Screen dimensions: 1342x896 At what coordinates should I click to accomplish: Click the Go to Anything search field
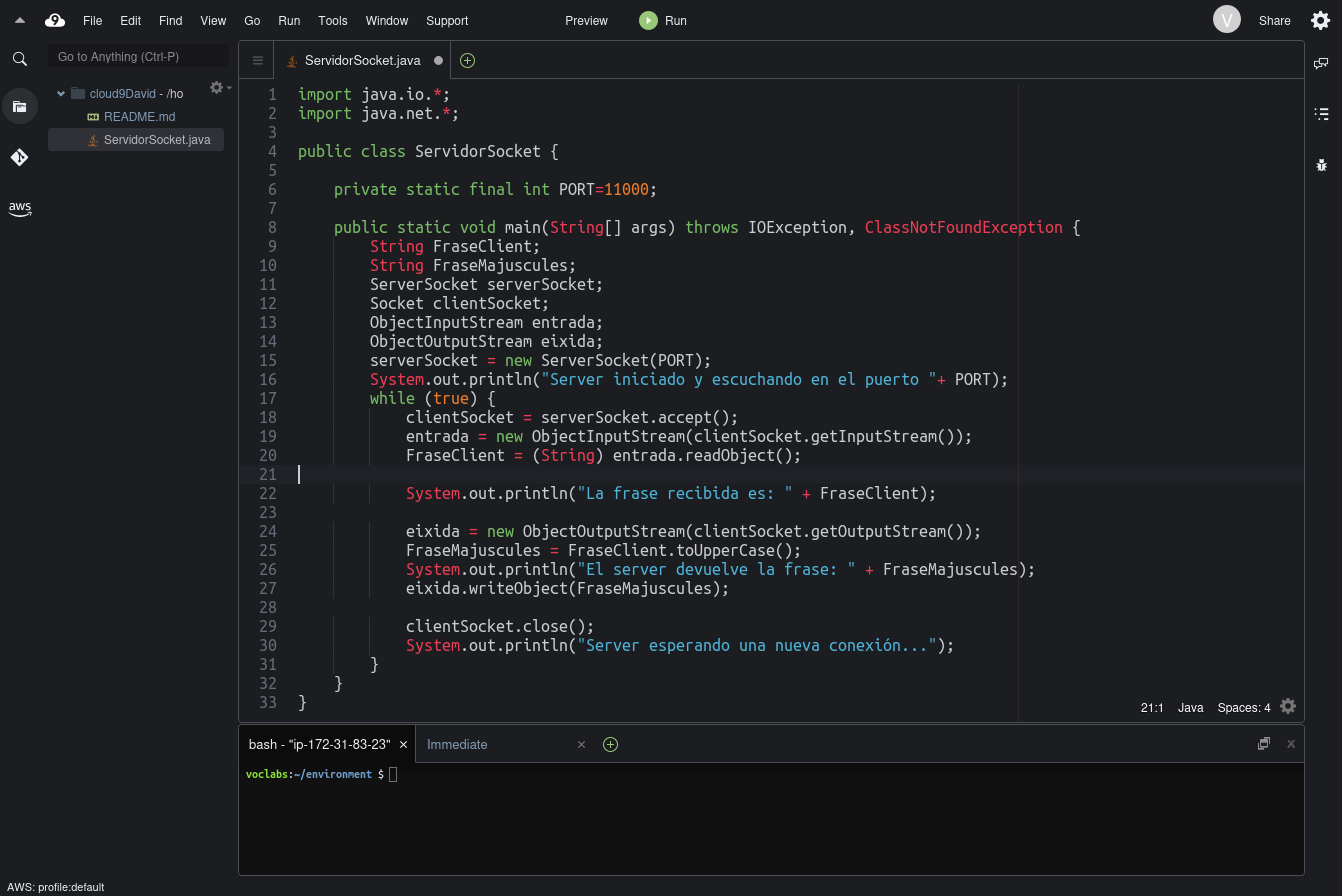[139, 57]
